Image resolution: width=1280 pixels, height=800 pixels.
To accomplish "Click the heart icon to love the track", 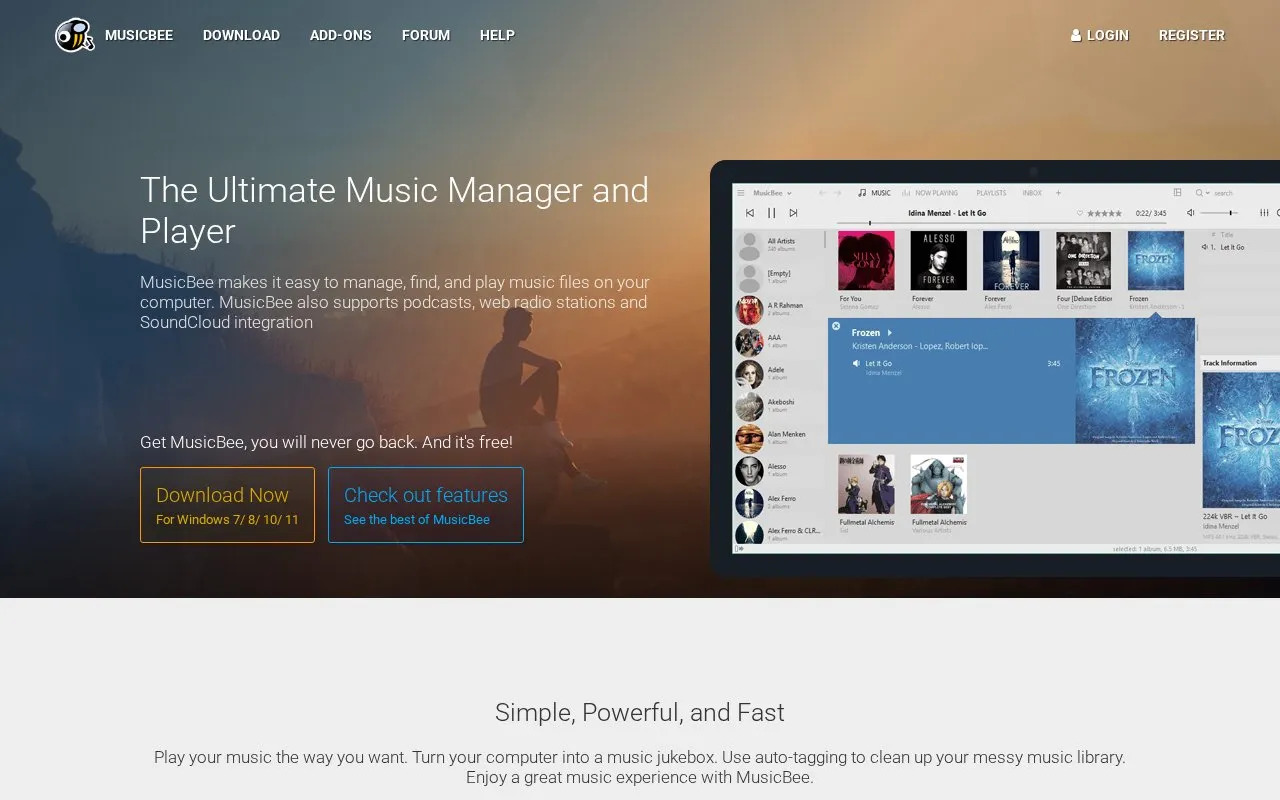I will coord(1080,213).
